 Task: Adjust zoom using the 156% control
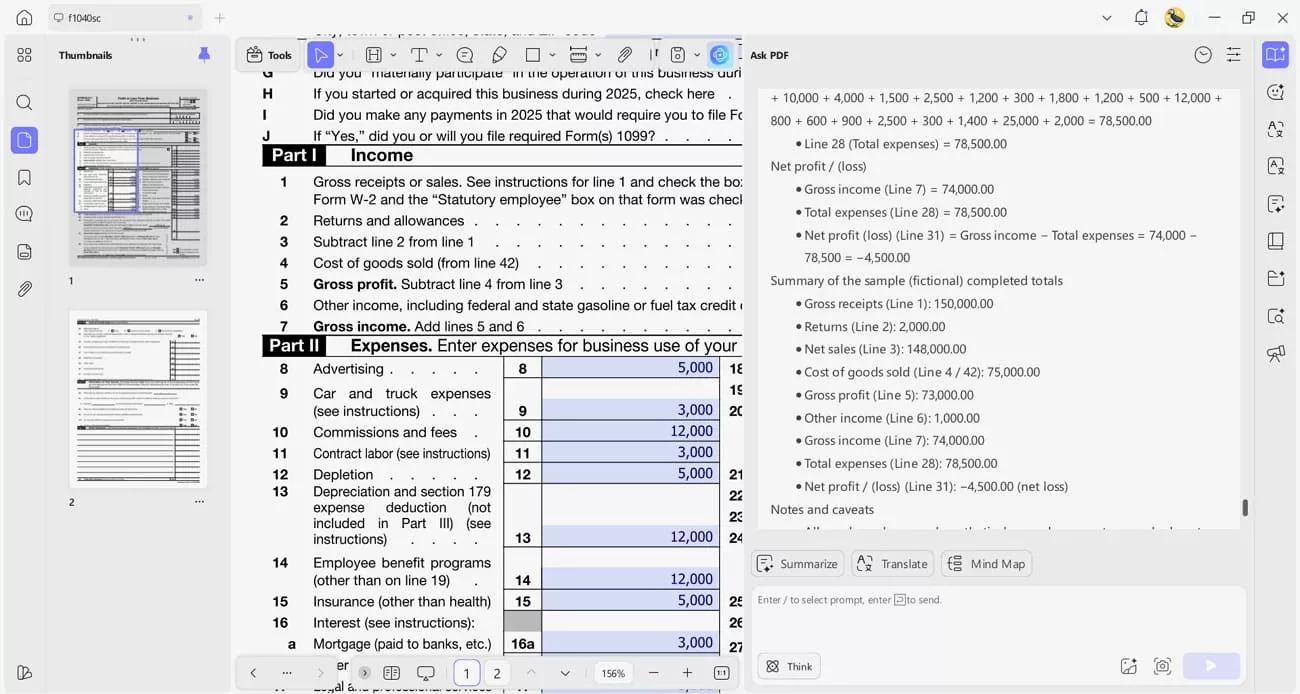coord(612,673)
